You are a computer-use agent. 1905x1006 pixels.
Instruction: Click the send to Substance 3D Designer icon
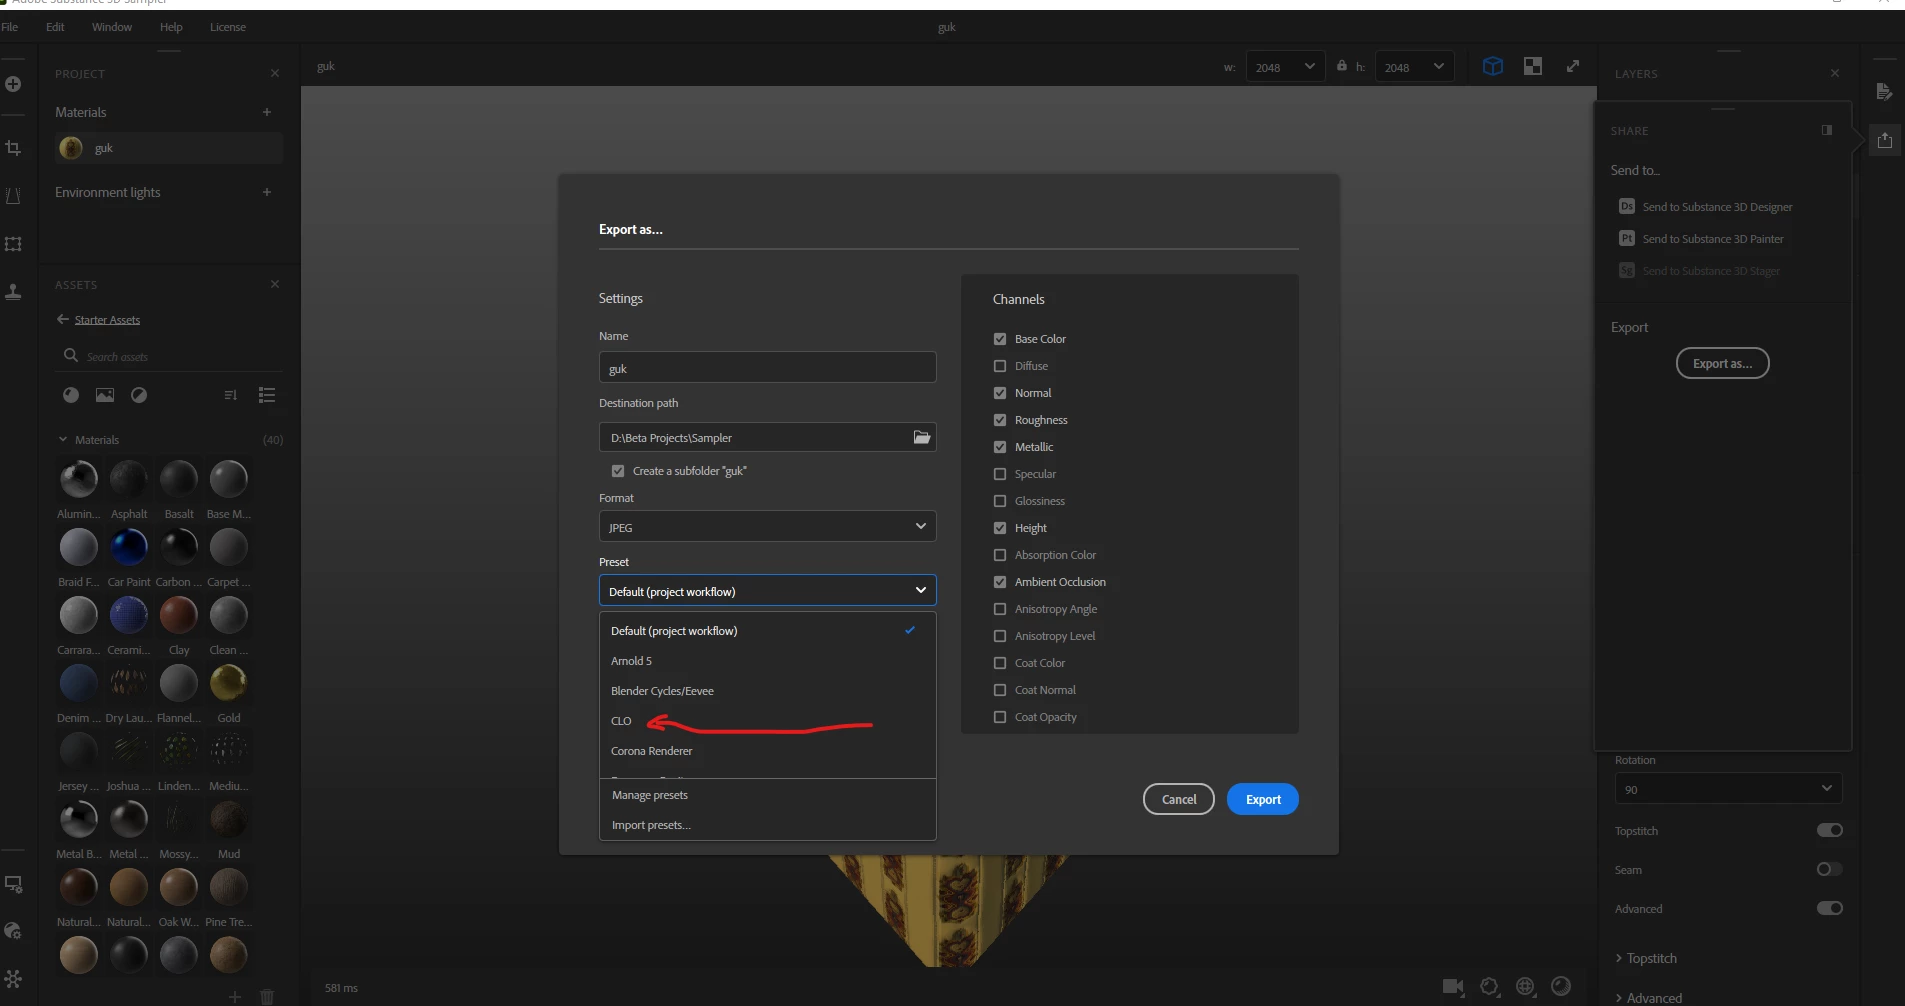click(x=1627, y=206)
